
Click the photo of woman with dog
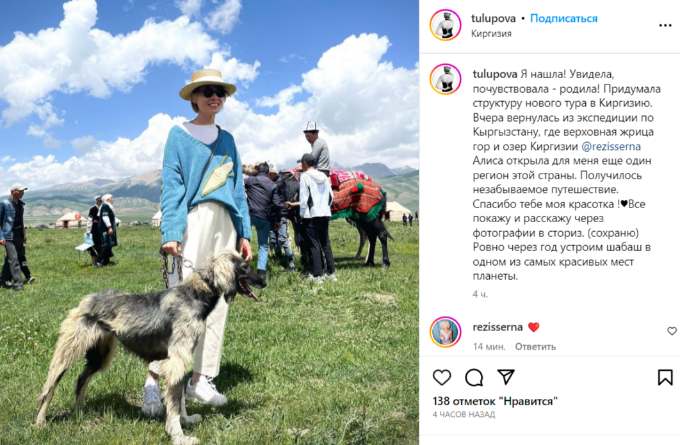pyautogui.click(x=209, y=222)
